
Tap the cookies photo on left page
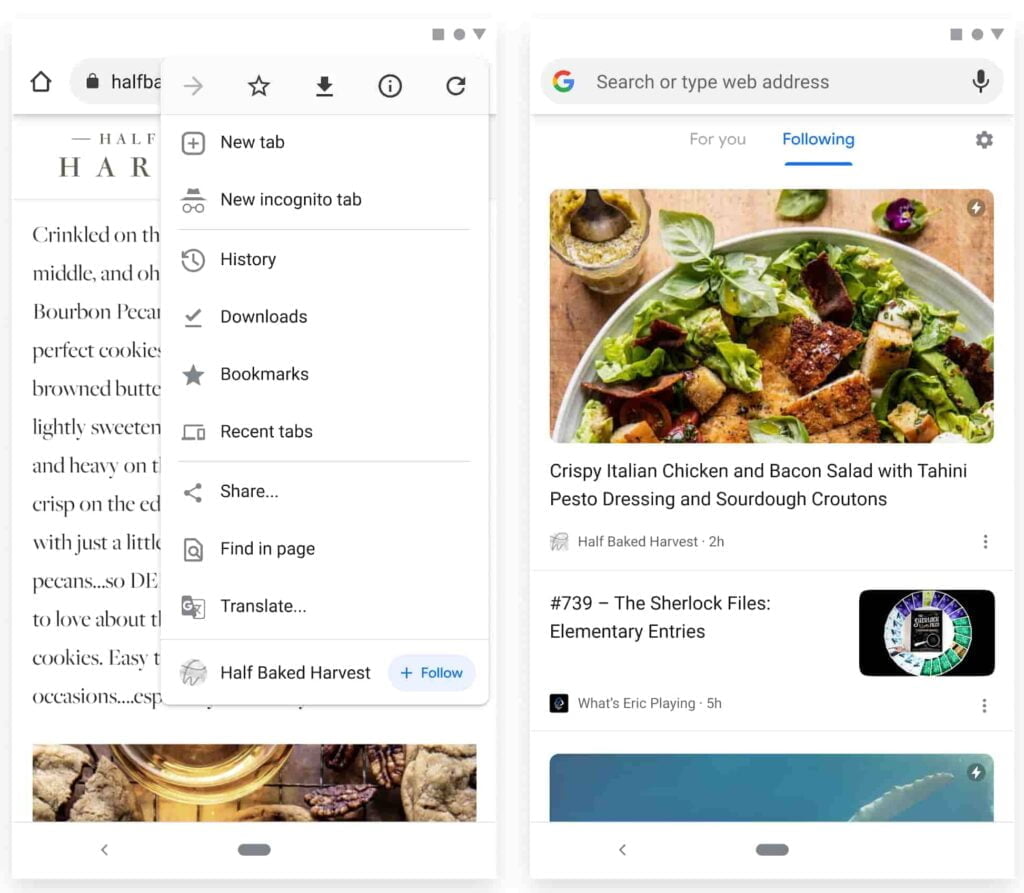[x=254, y=783]
